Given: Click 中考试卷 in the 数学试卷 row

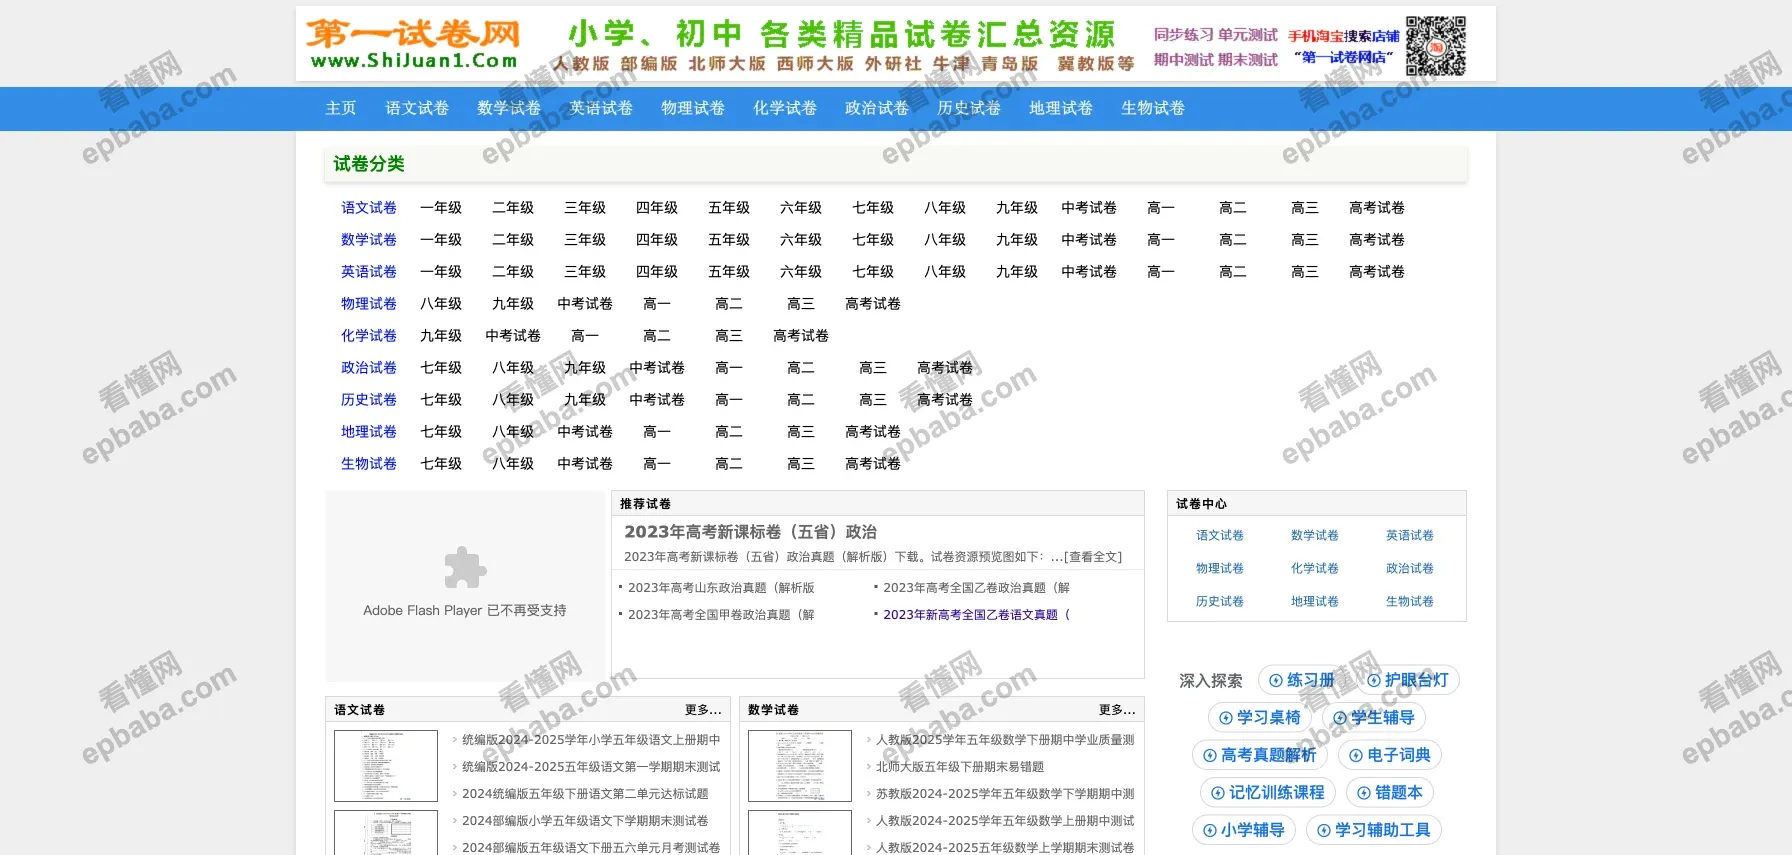Looking at the screenshot, I should [1089, 240].
